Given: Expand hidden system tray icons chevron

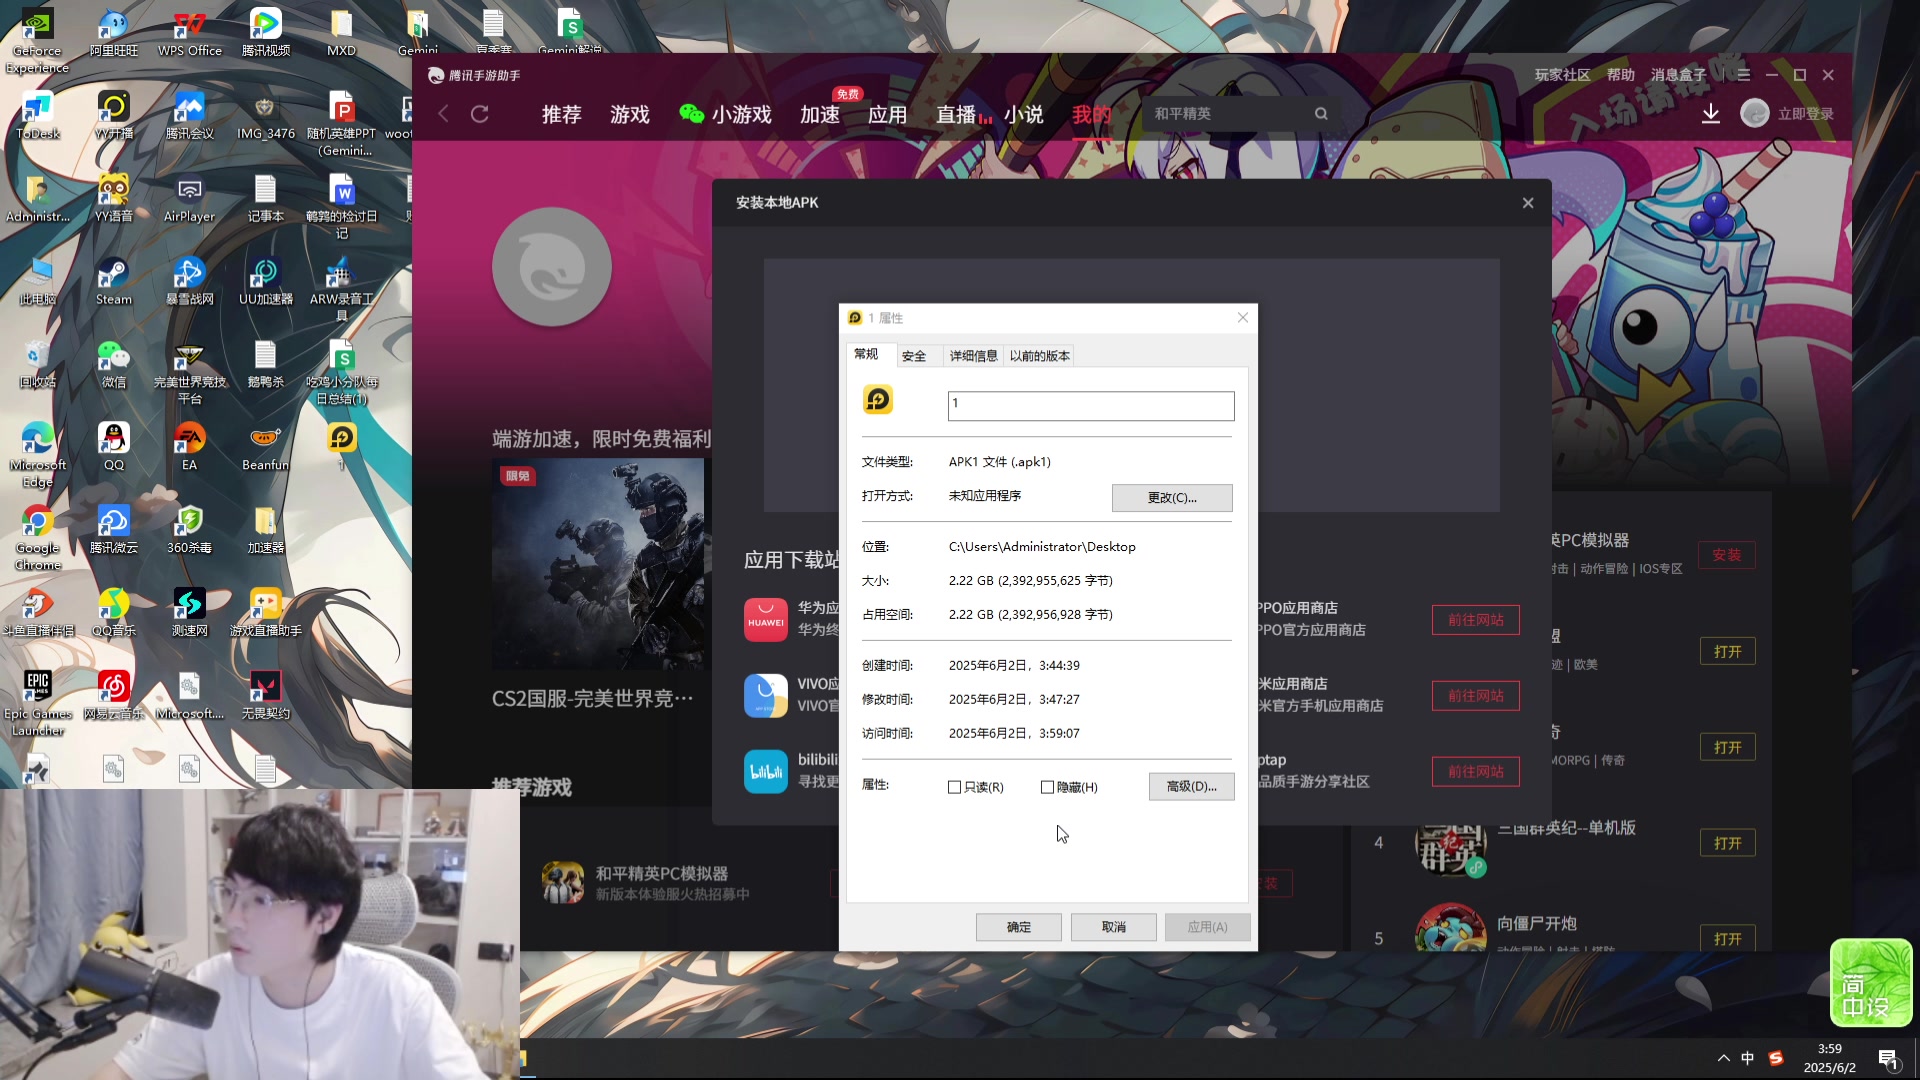Looking at the screenshot, I should 1723,1058.
